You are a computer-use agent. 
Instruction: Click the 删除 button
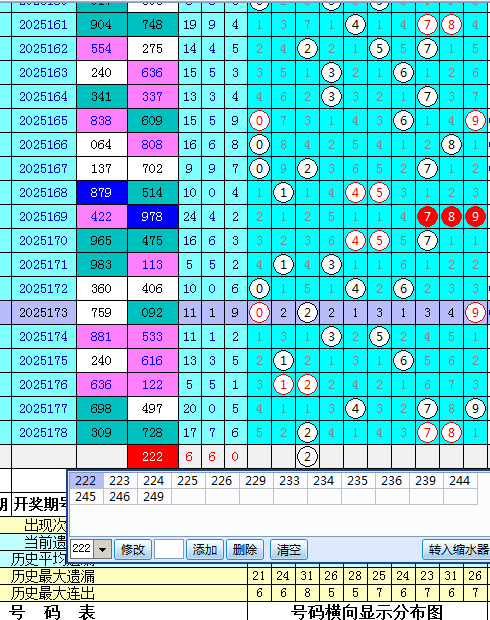245,550
